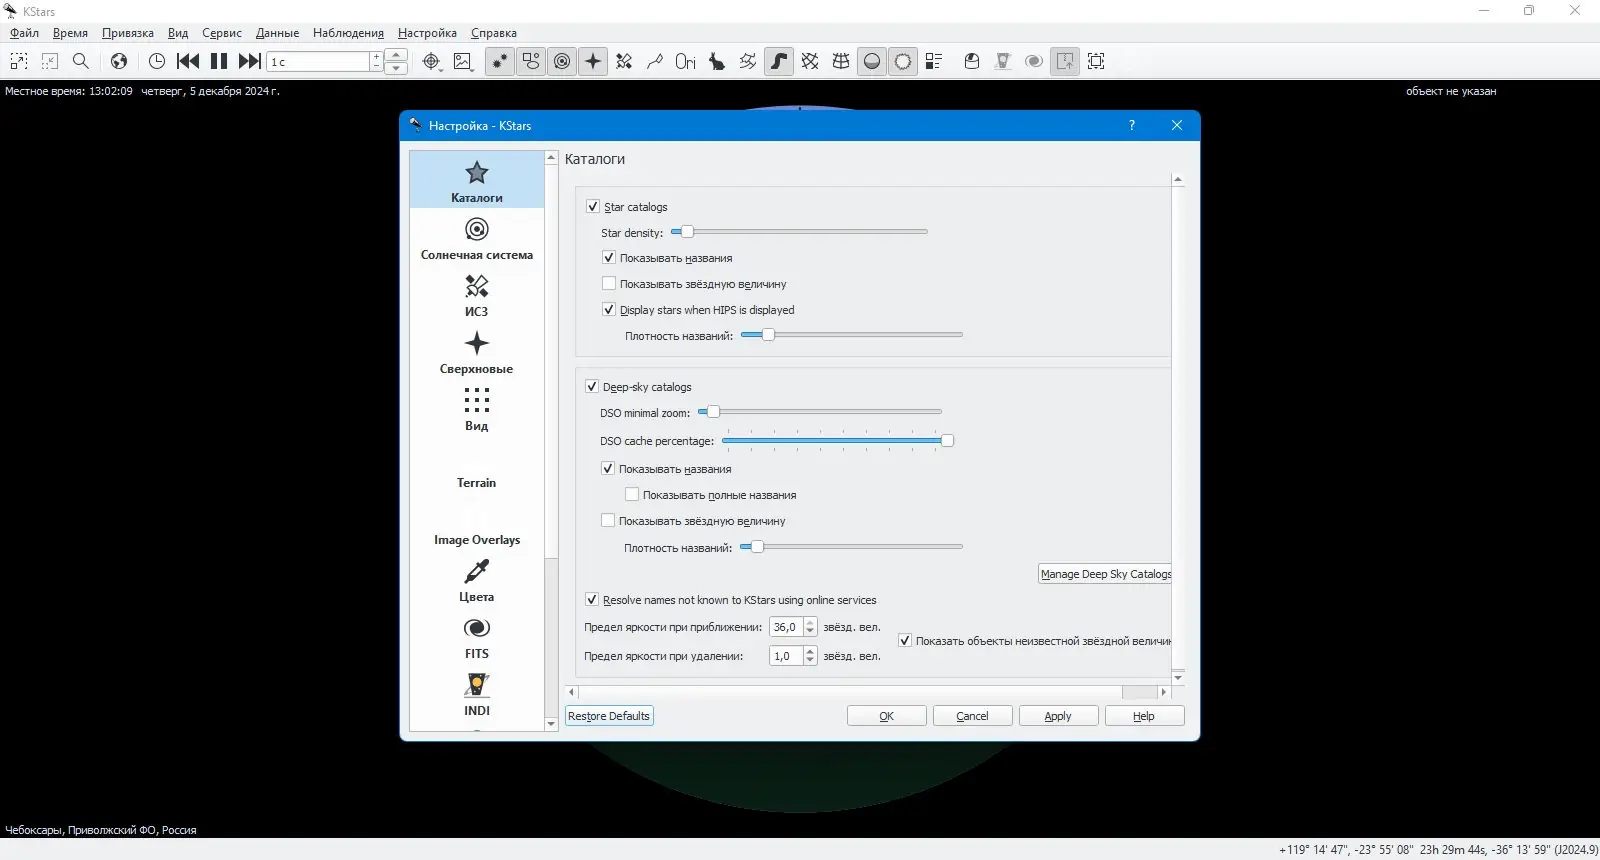Enable 'Показывать полные названия' checkbox
Image resolution: width=1600 pixels, height=860 pixels.
click(x=632, y=495)
